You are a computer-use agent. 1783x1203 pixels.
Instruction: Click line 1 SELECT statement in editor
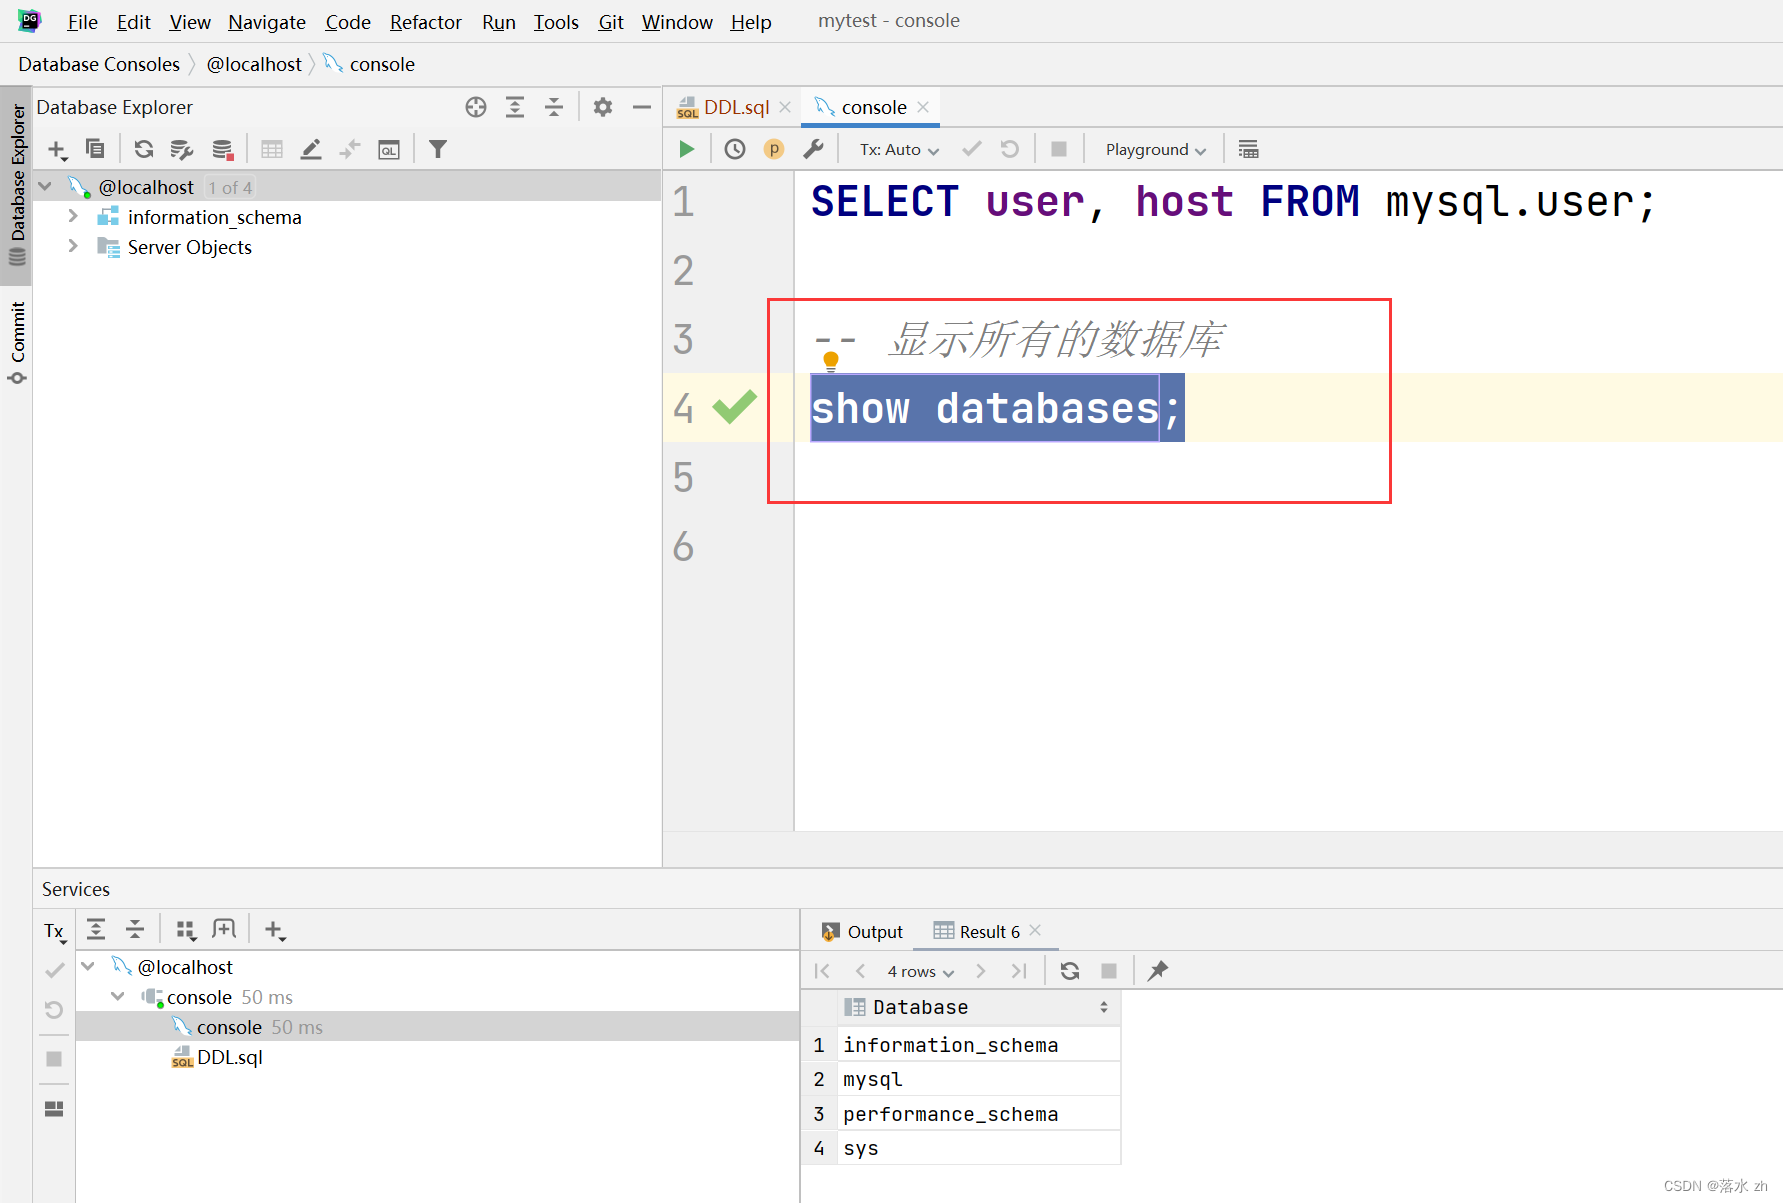click(1232, 202)
